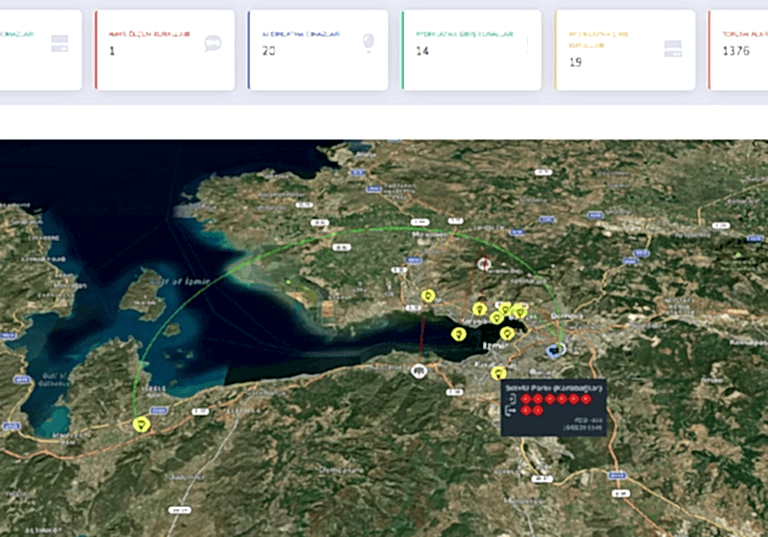Open the card showing the total 1376
768x537 pixels.
[738, 50]
